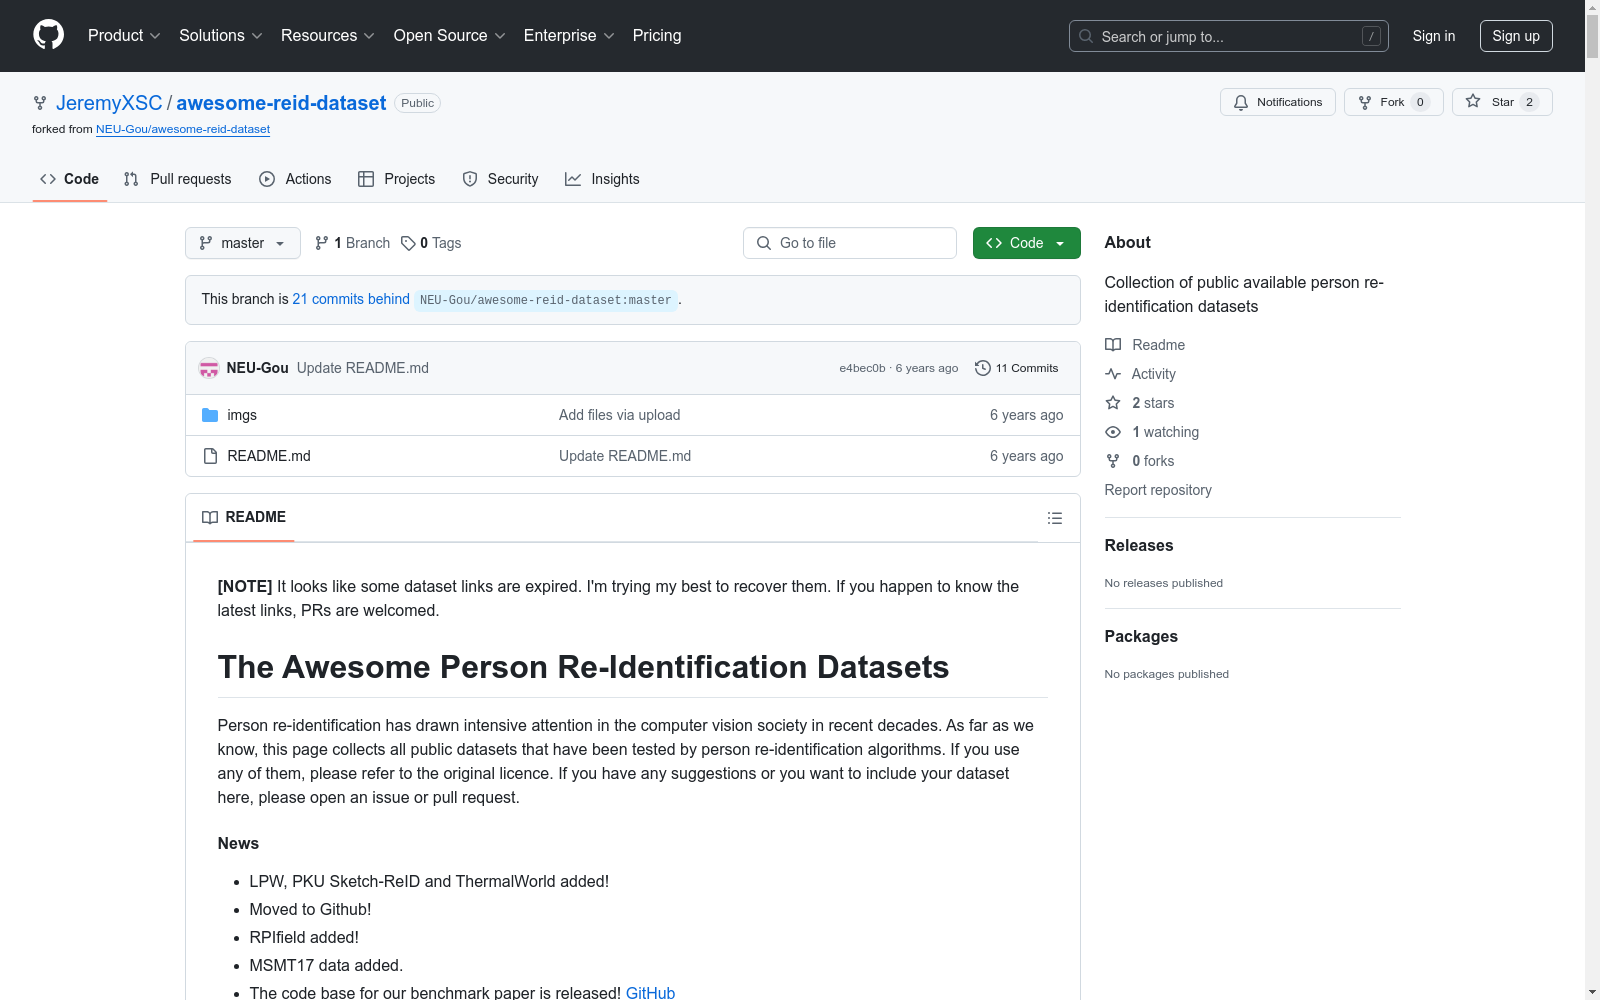Click the 1 Branch link
This screenshot has height=1000, width=1600.
352,243
